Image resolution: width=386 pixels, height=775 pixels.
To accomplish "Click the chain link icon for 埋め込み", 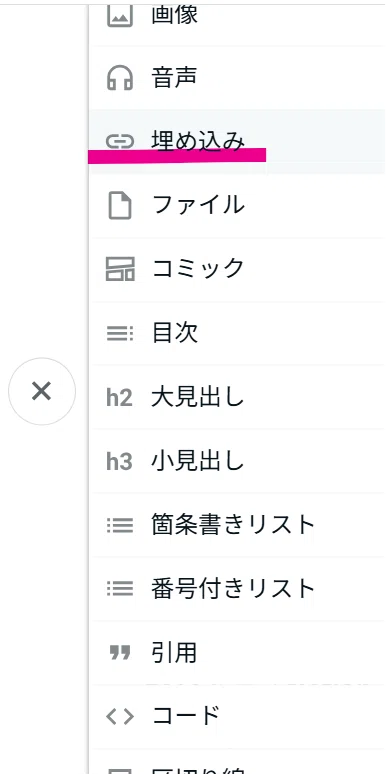I will click(120, 142).
